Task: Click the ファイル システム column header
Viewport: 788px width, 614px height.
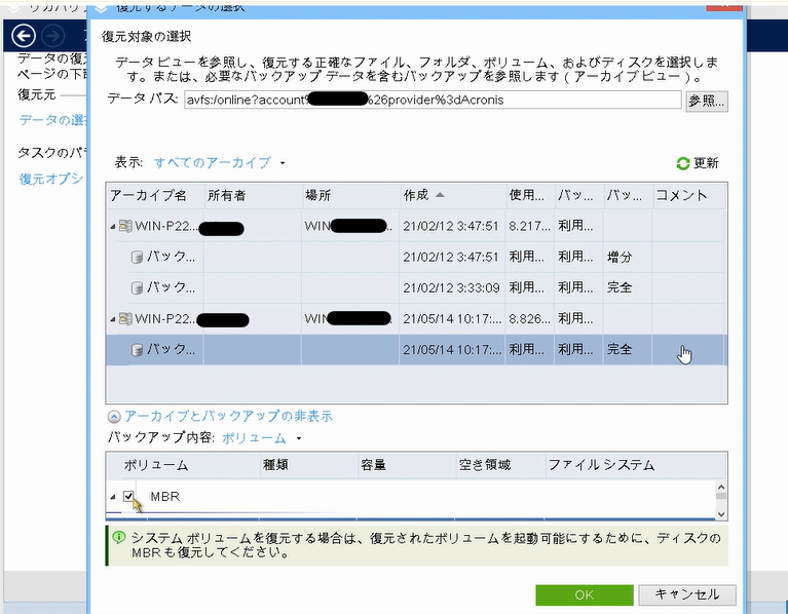Action: 635,465
